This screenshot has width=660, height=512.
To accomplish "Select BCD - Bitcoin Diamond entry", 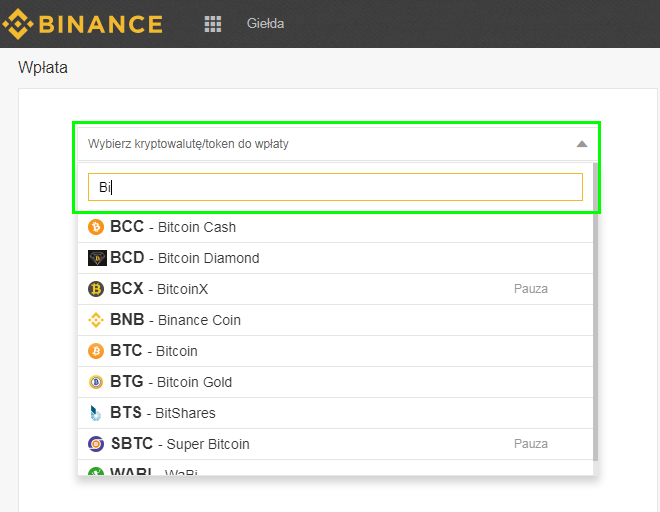I will pos(335,258).
